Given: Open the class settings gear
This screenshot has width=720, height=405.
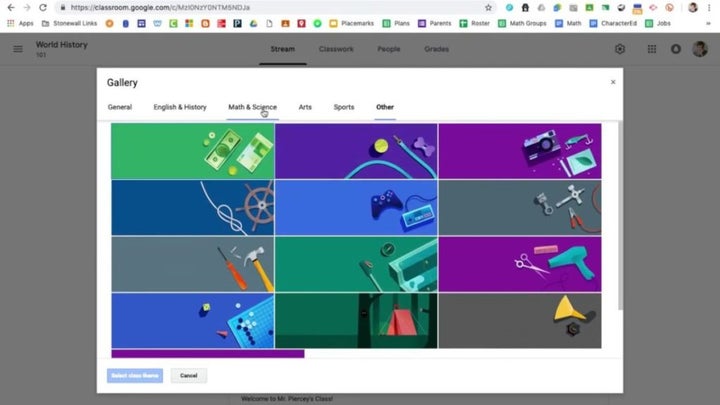Looking at the screenshot, I should pos(620,49).
